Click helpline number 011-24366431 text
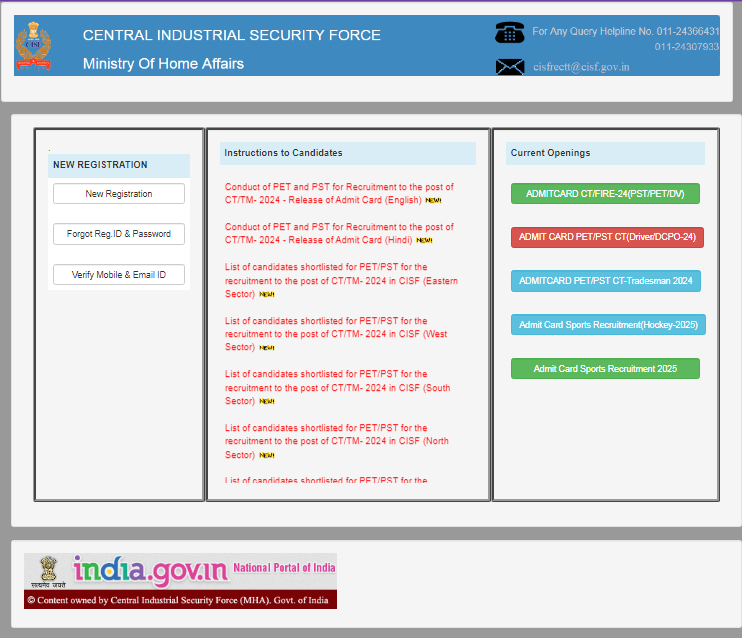 click(x=688, y=31)
